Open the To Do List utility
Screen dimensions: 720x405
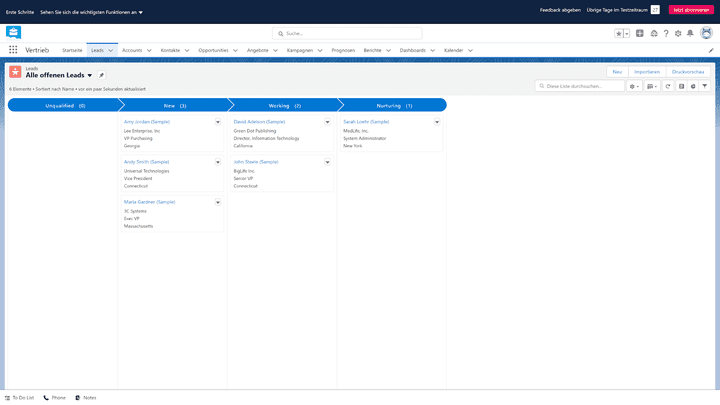(19, 398)
